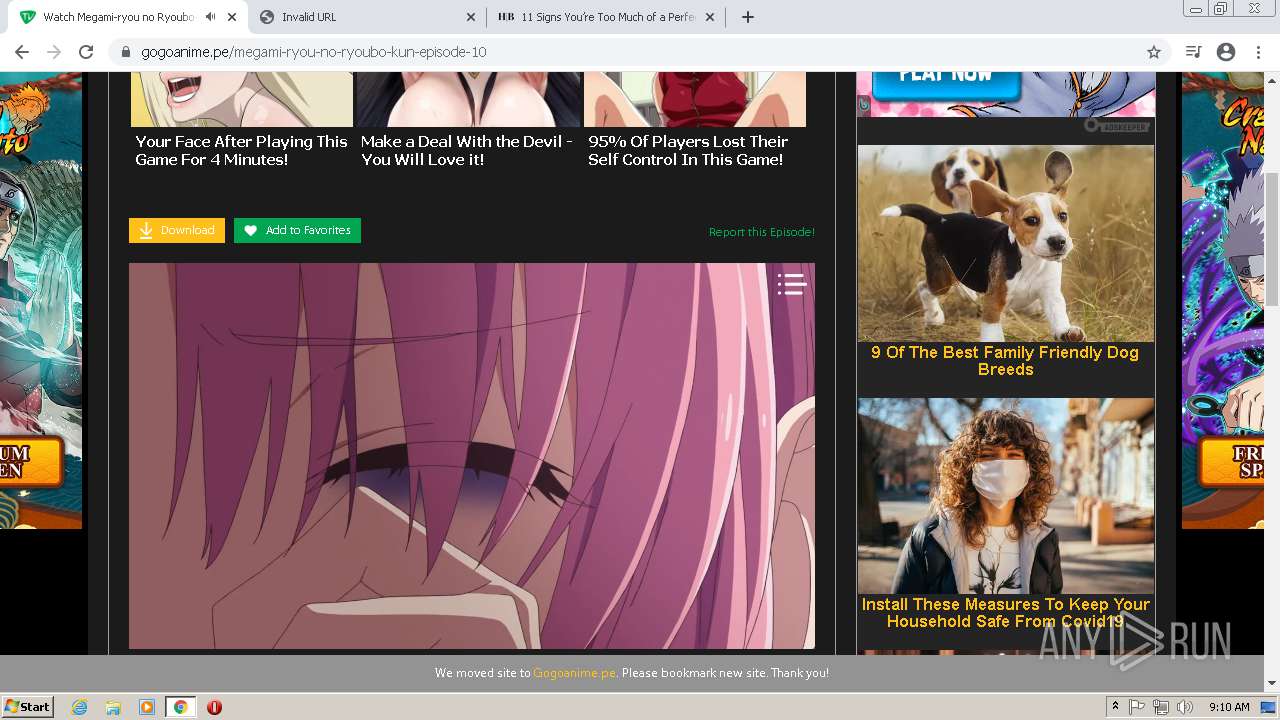Open Chrome profile avatar menu

pos(1226,52)
